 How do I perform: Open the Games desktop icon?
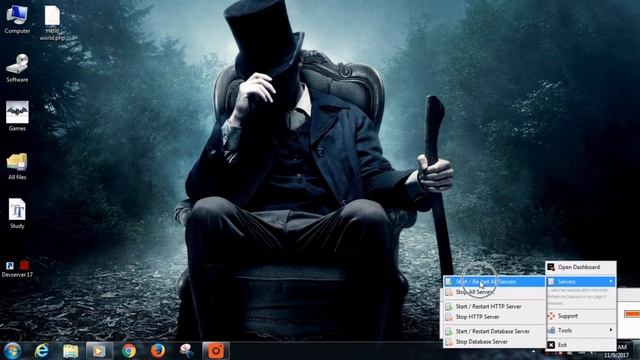17,116
